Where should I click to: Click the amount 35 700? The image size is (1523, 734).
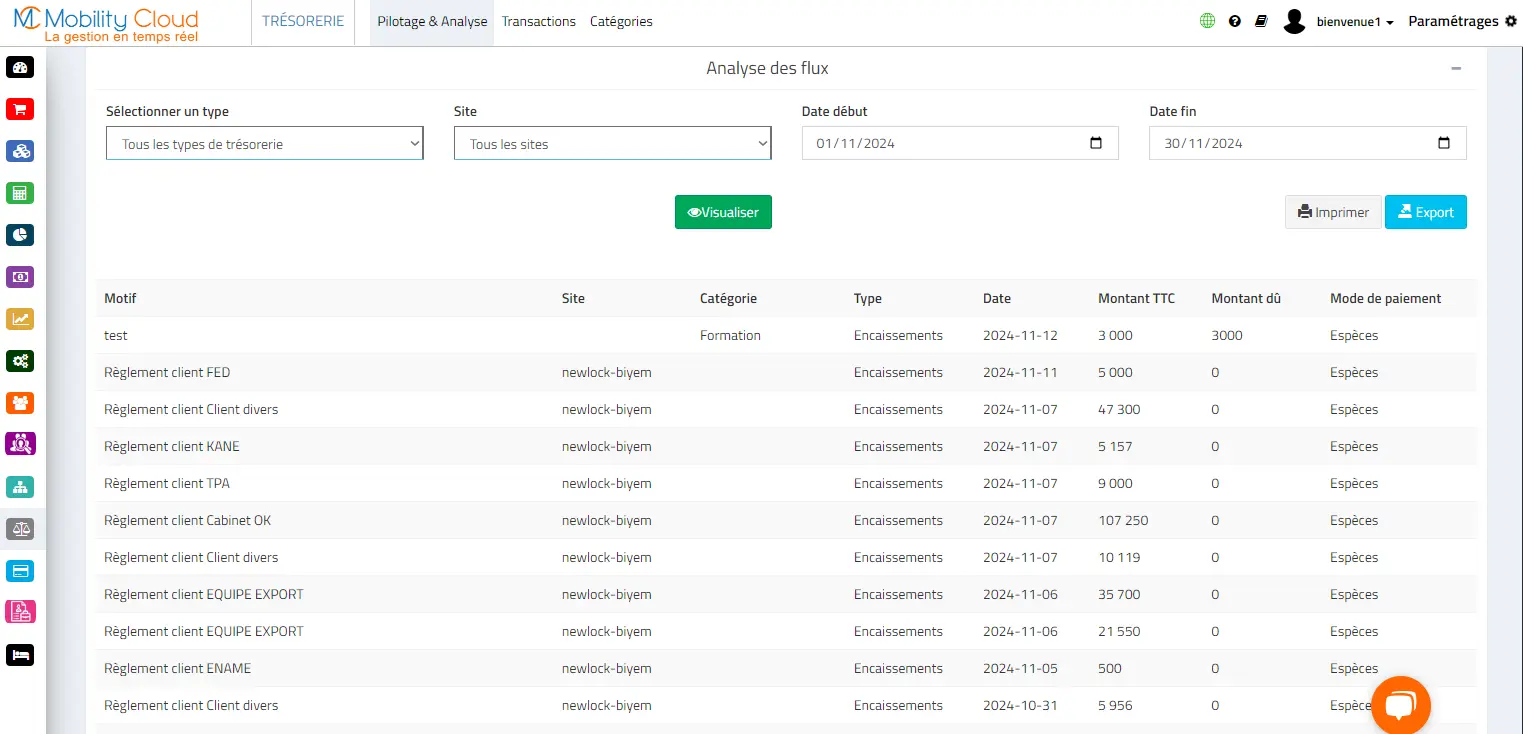pyautogui.click(x=1119, y=594)
